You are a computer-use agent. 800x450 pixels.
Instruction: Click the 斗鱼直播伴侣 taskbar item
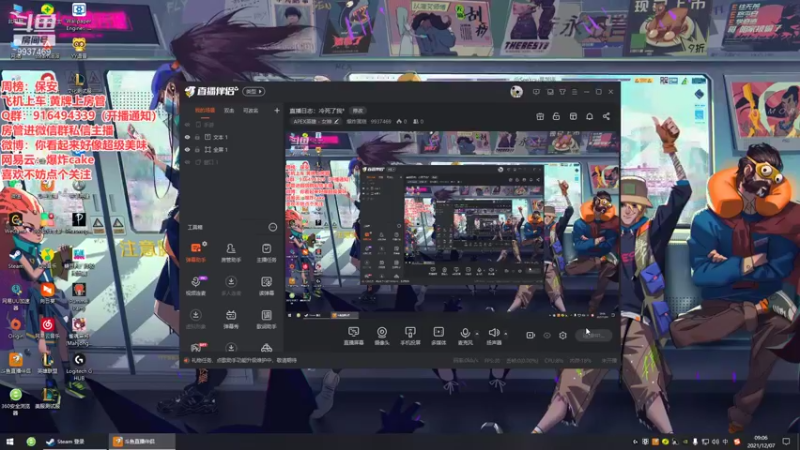pyautogui.click(x=142, y=441)
